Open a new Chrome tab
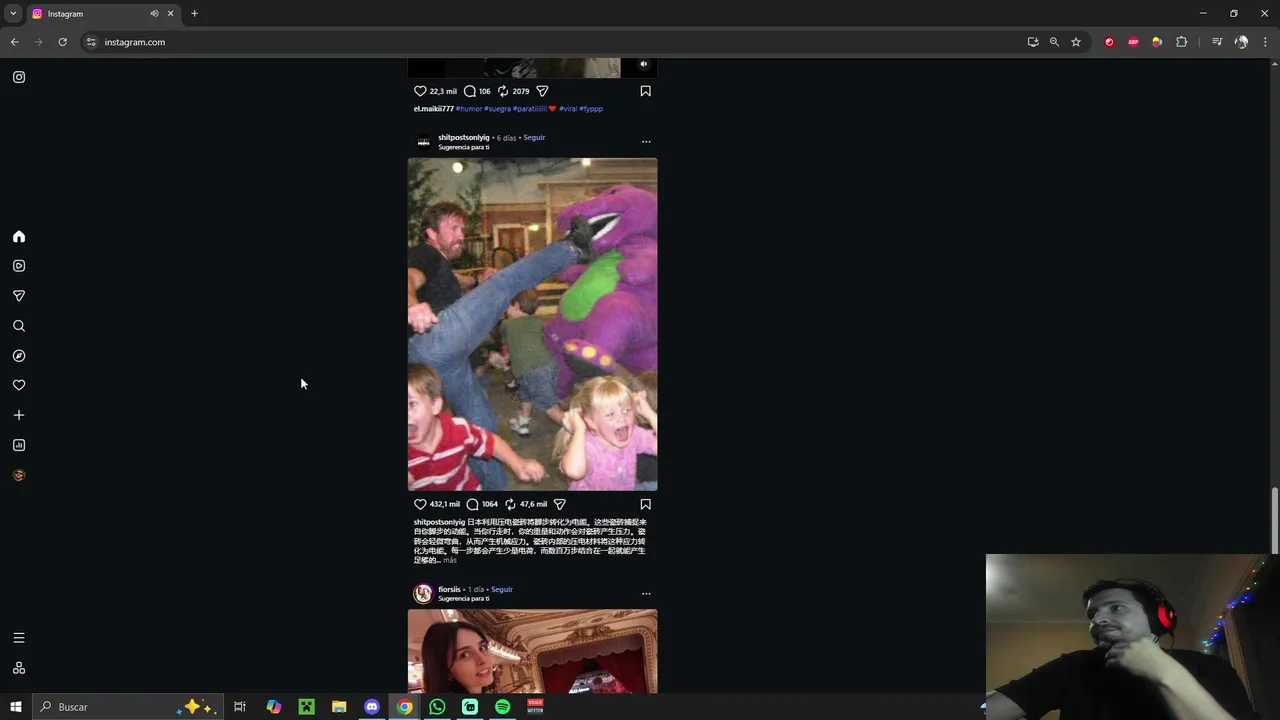The height and width of the screenshot is (720, 1280). 194,14
